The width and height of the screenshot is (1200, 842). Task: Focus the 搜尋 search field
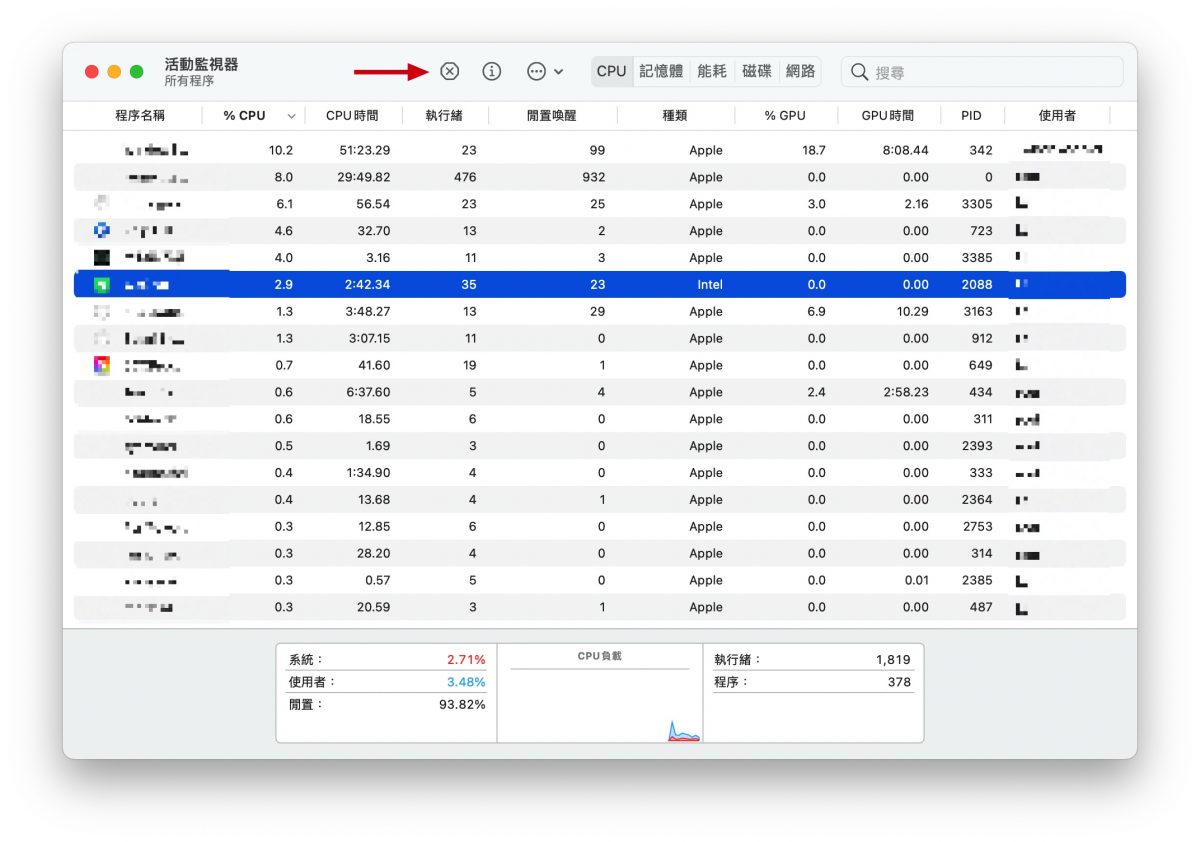point(982,72)
